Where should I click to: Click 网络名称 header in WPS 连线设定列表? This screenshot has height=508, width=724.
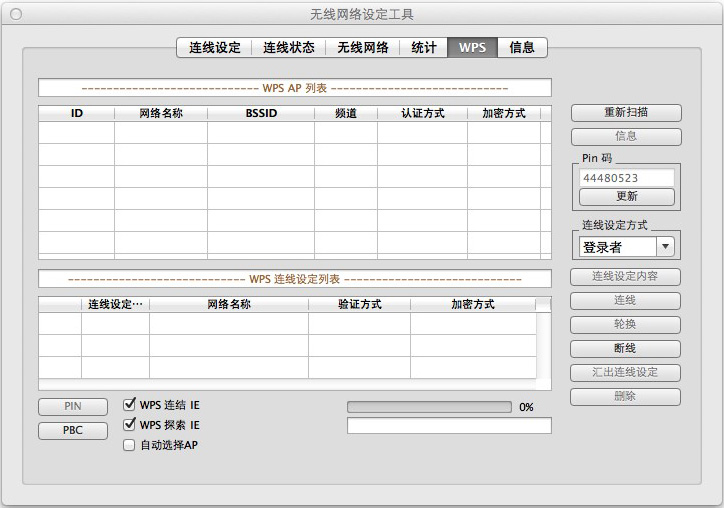pyautogui.click(x=229, y=304)
